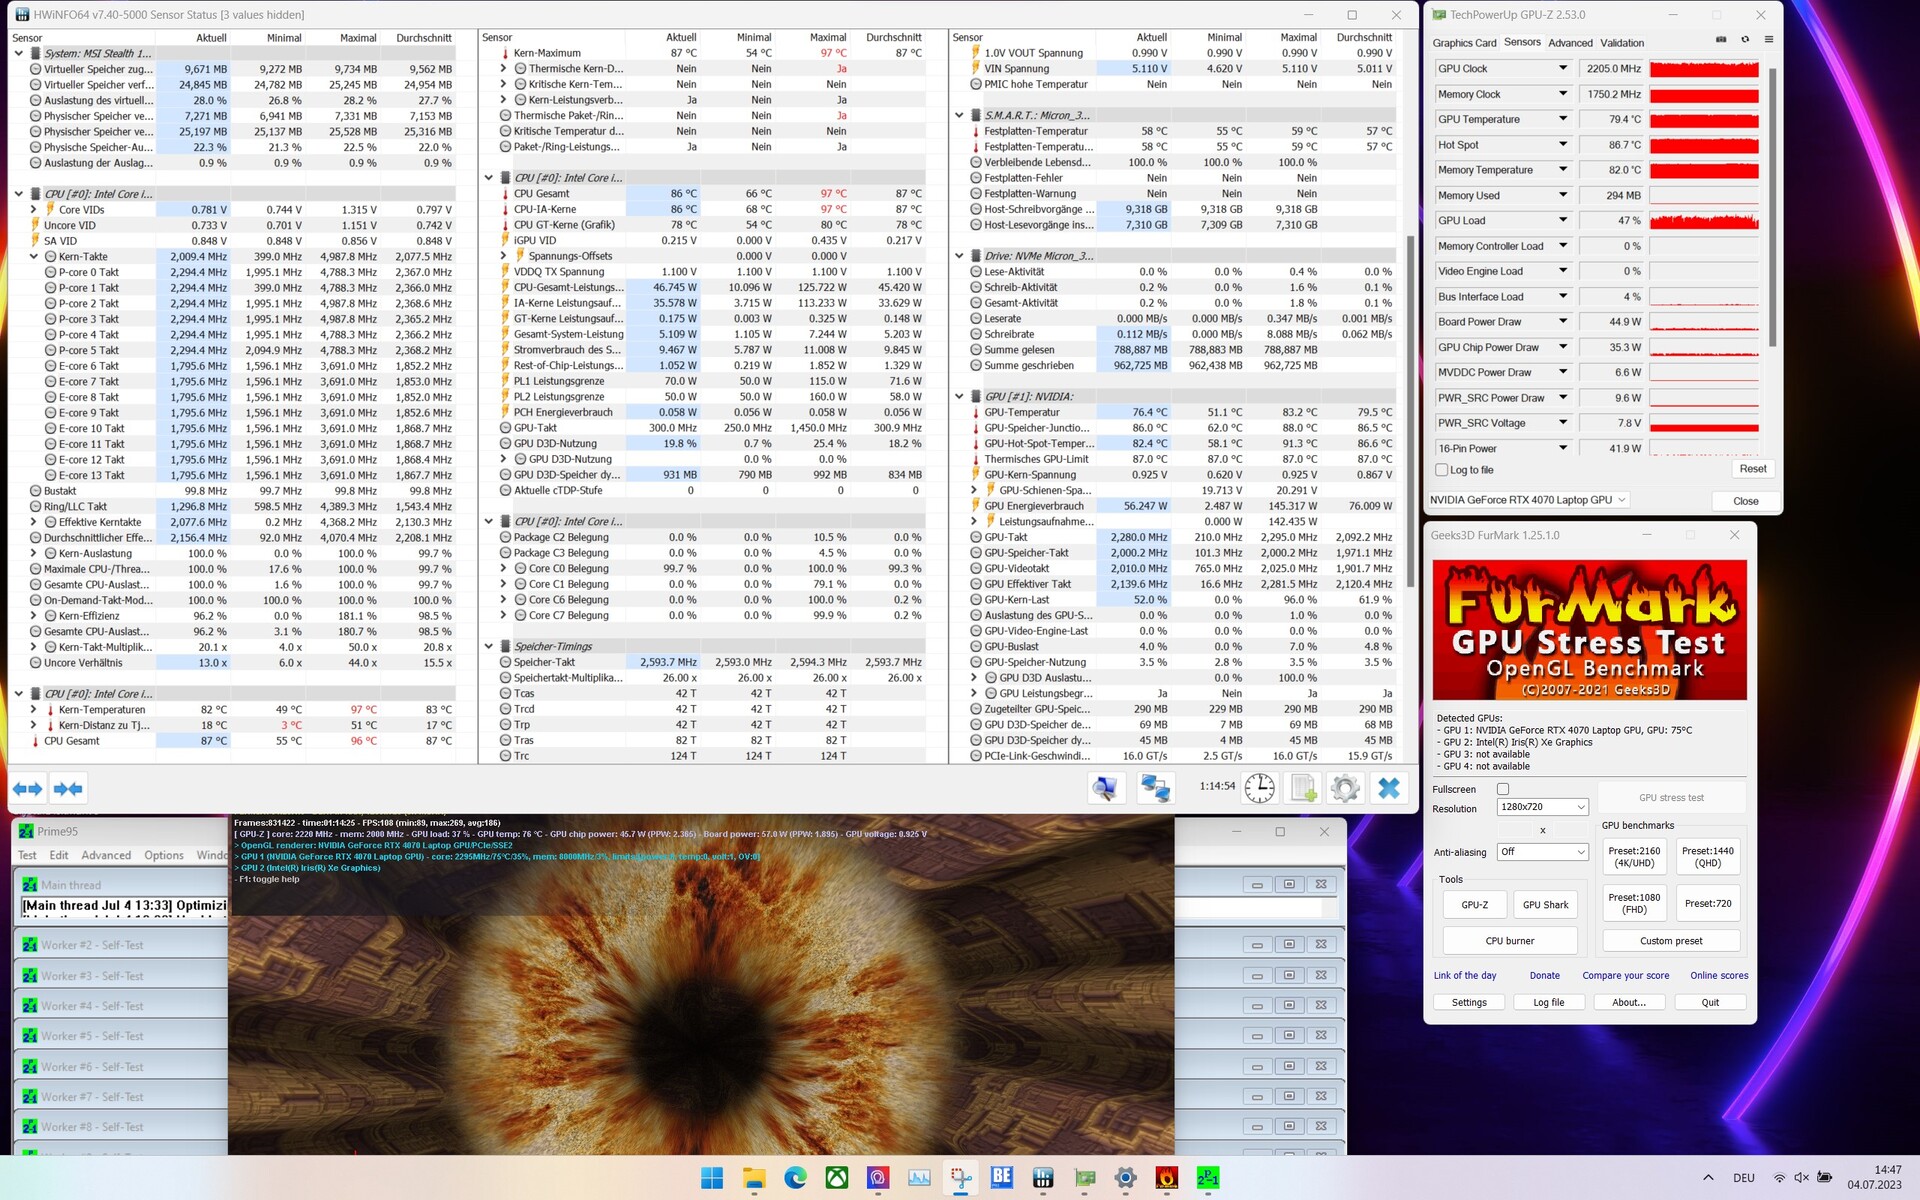Click the CPU burner button

point(1509,941)
